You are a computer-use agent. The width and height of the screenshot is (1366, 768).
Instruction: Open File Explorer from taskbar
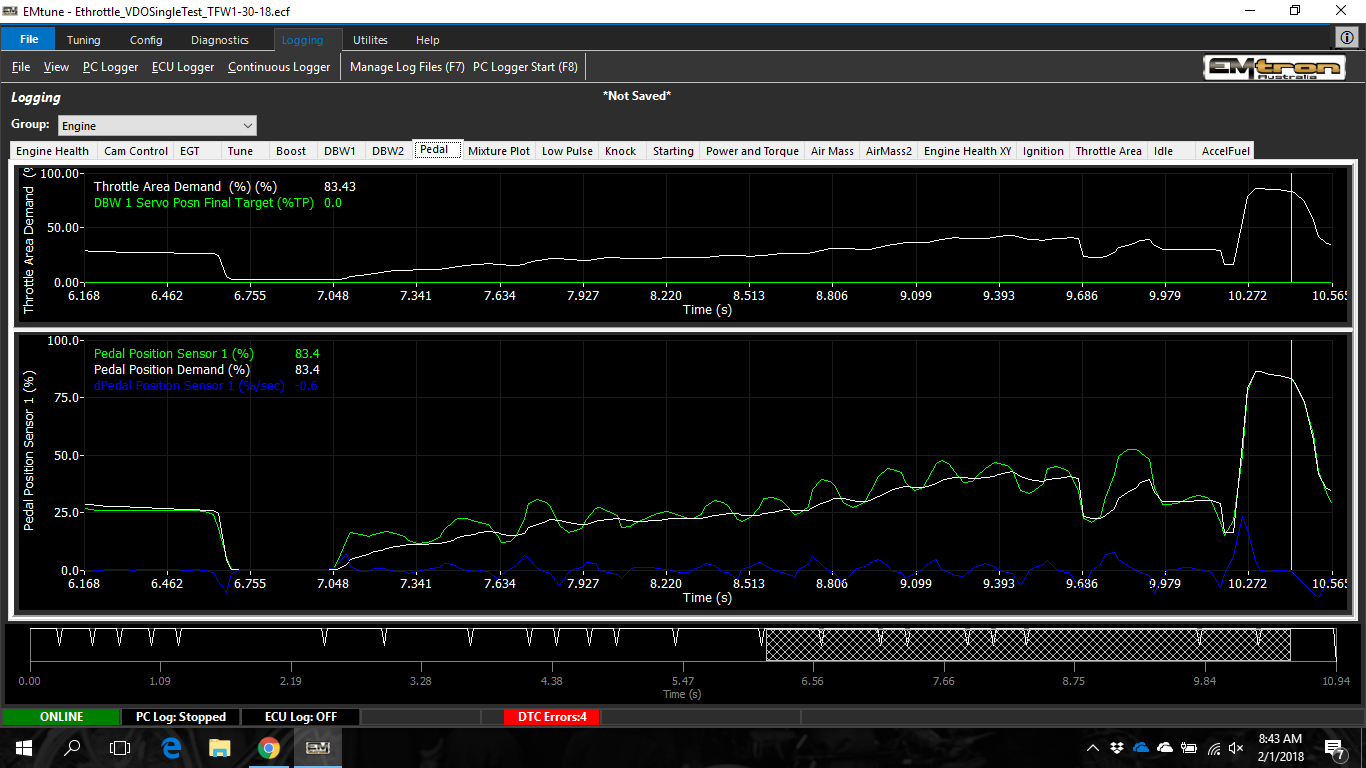pyautogui.click(x=219, y=747)
